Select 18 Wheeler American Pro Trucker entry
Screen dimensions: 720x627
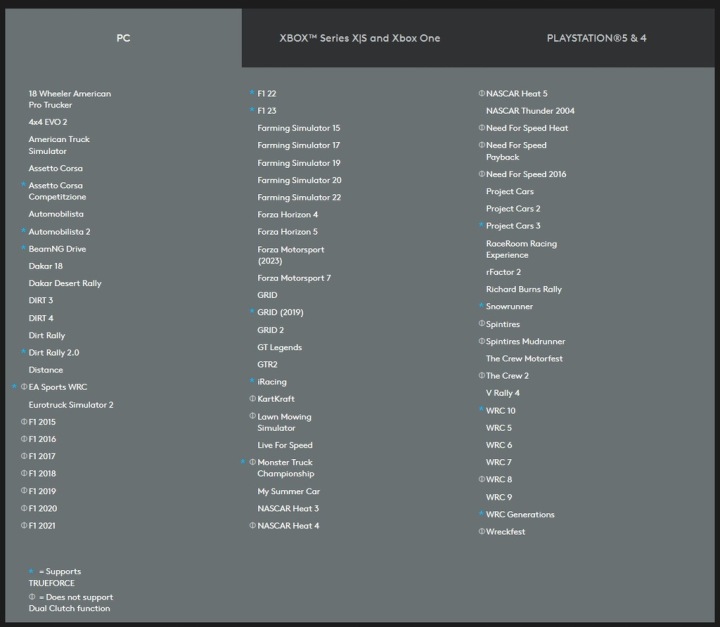pos(70,99)
